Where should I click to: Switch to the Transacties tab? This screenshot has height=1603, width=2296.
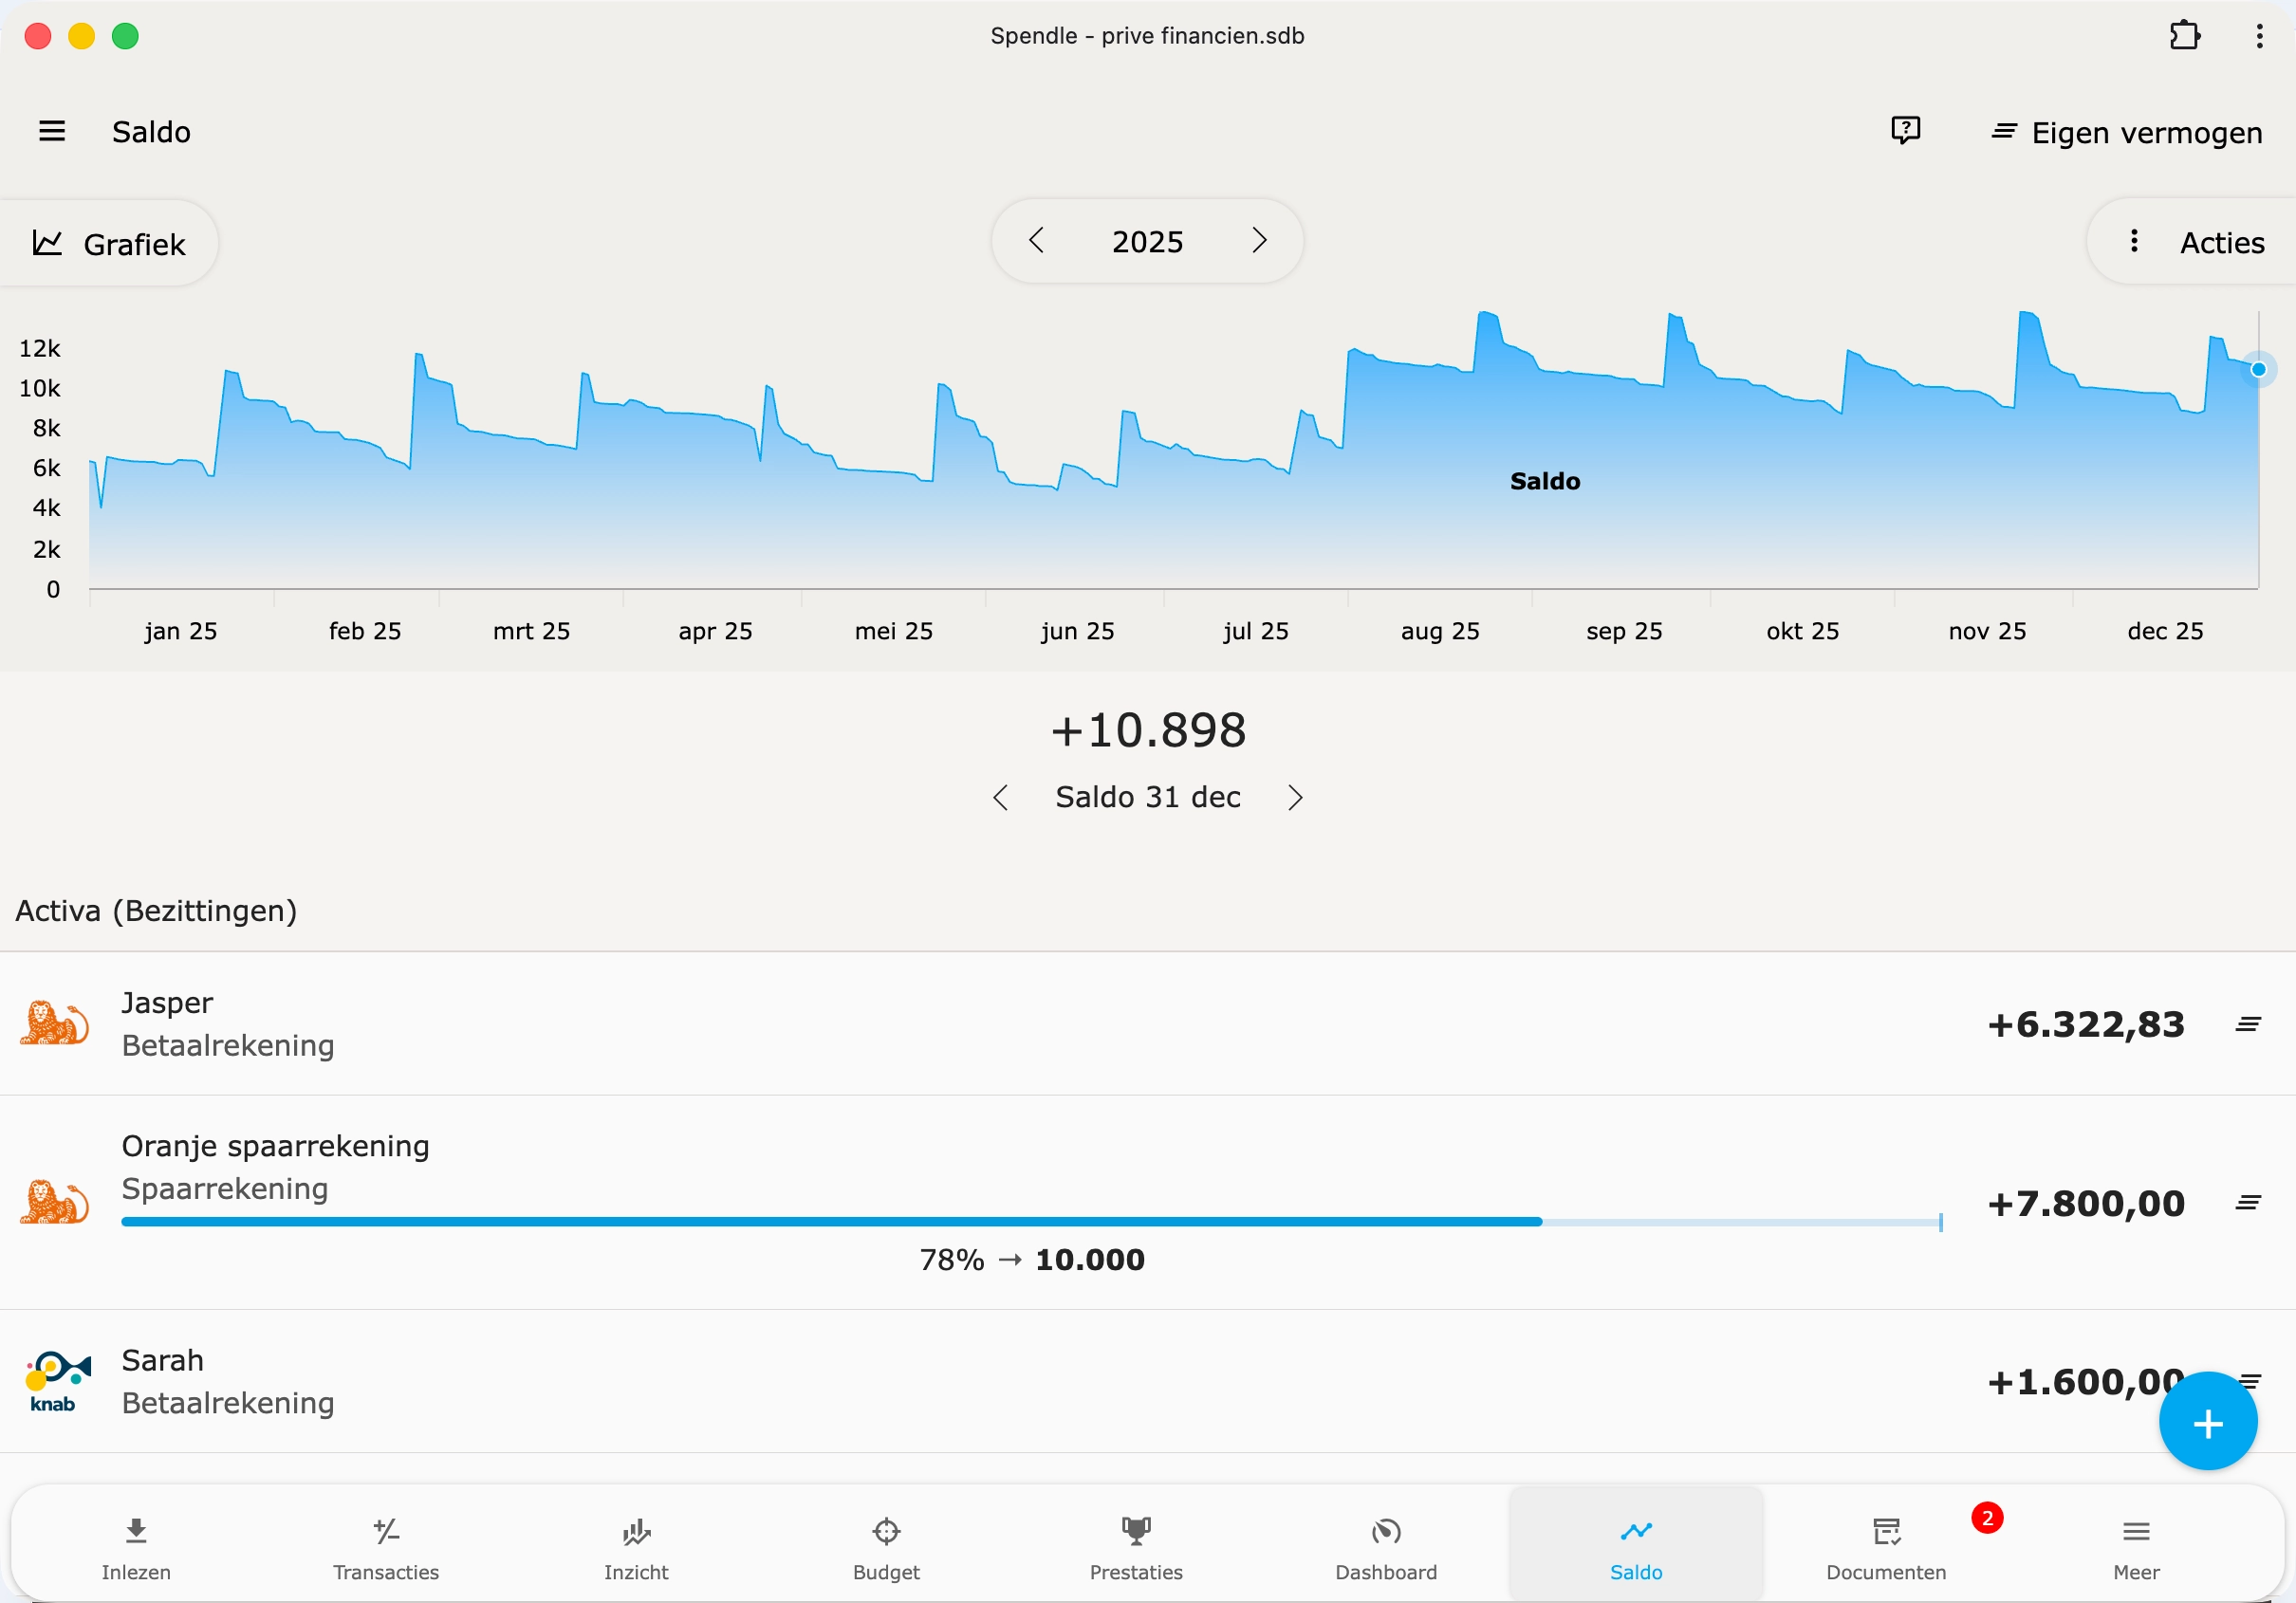[x=386, y=1546]
